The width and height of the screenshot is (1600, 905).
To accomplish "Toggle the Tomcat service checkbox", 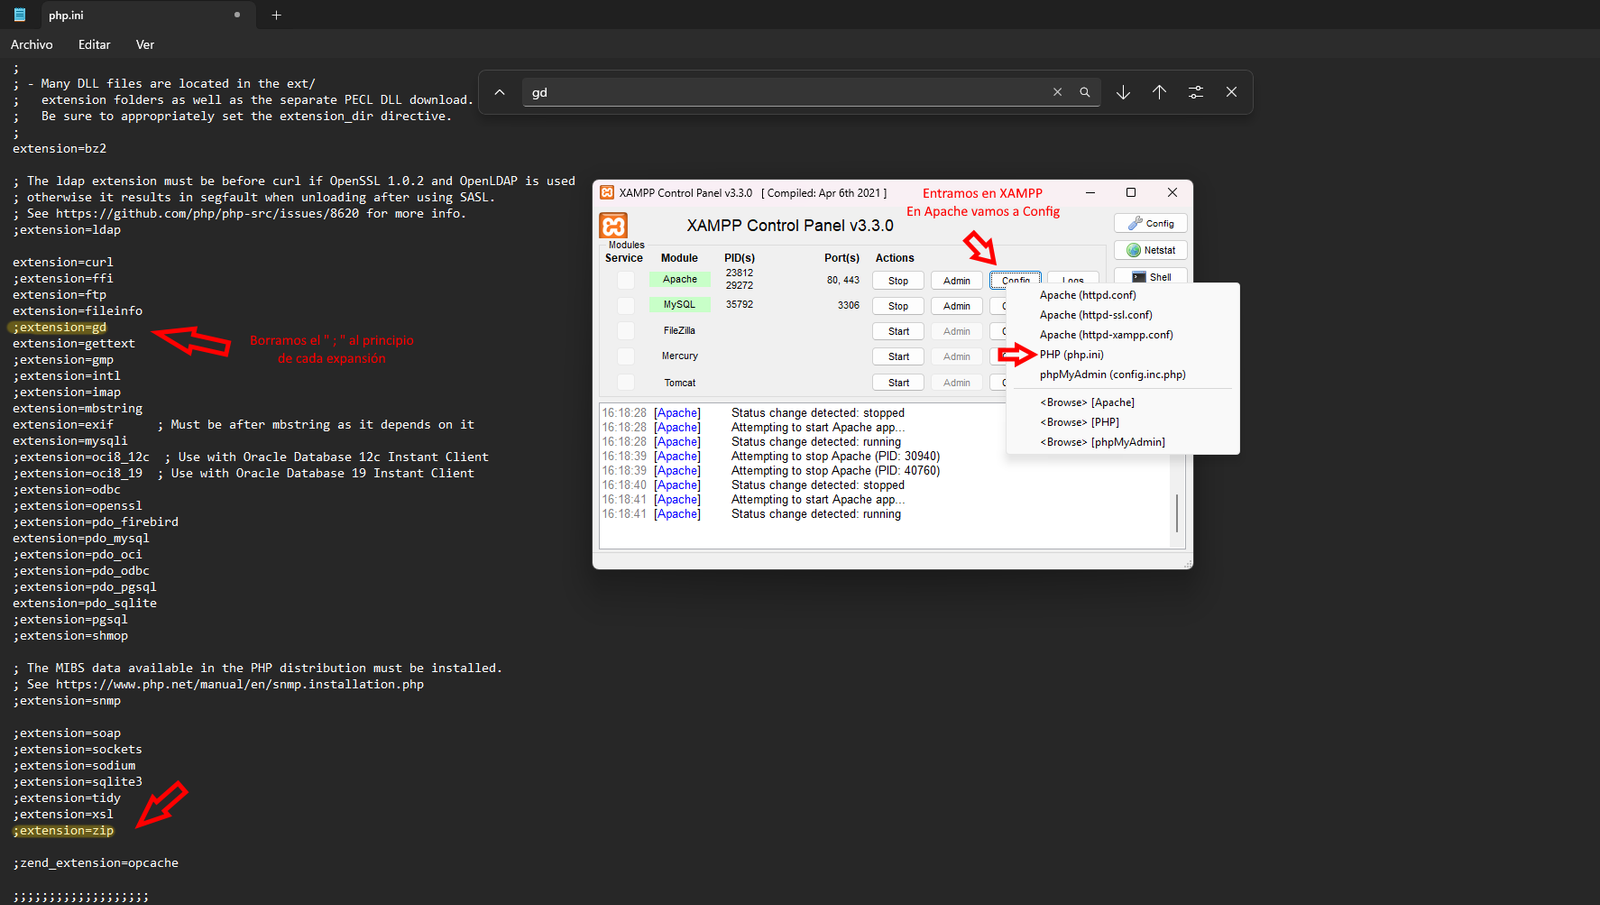I will [625, 382].
